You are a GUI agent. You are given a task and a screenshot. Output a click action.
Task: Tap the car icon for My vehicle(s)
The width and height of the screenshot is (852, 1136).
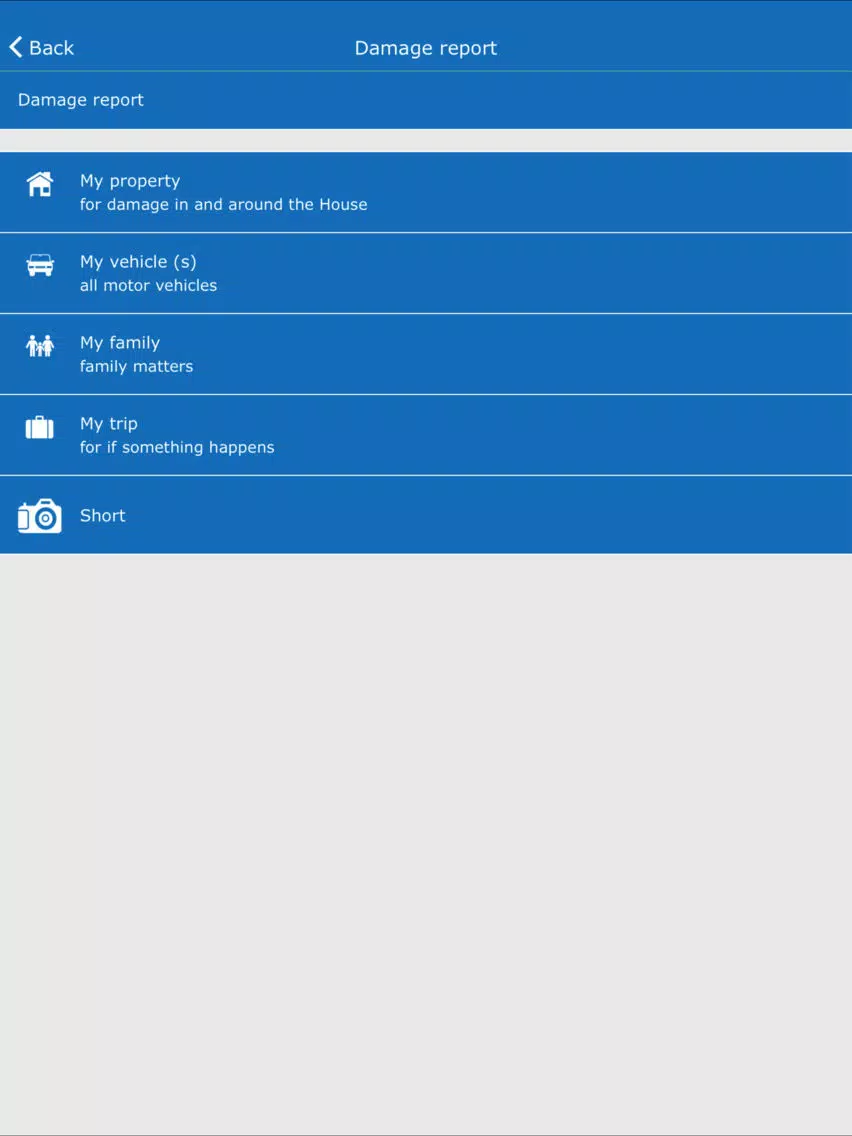coord(40,265)
